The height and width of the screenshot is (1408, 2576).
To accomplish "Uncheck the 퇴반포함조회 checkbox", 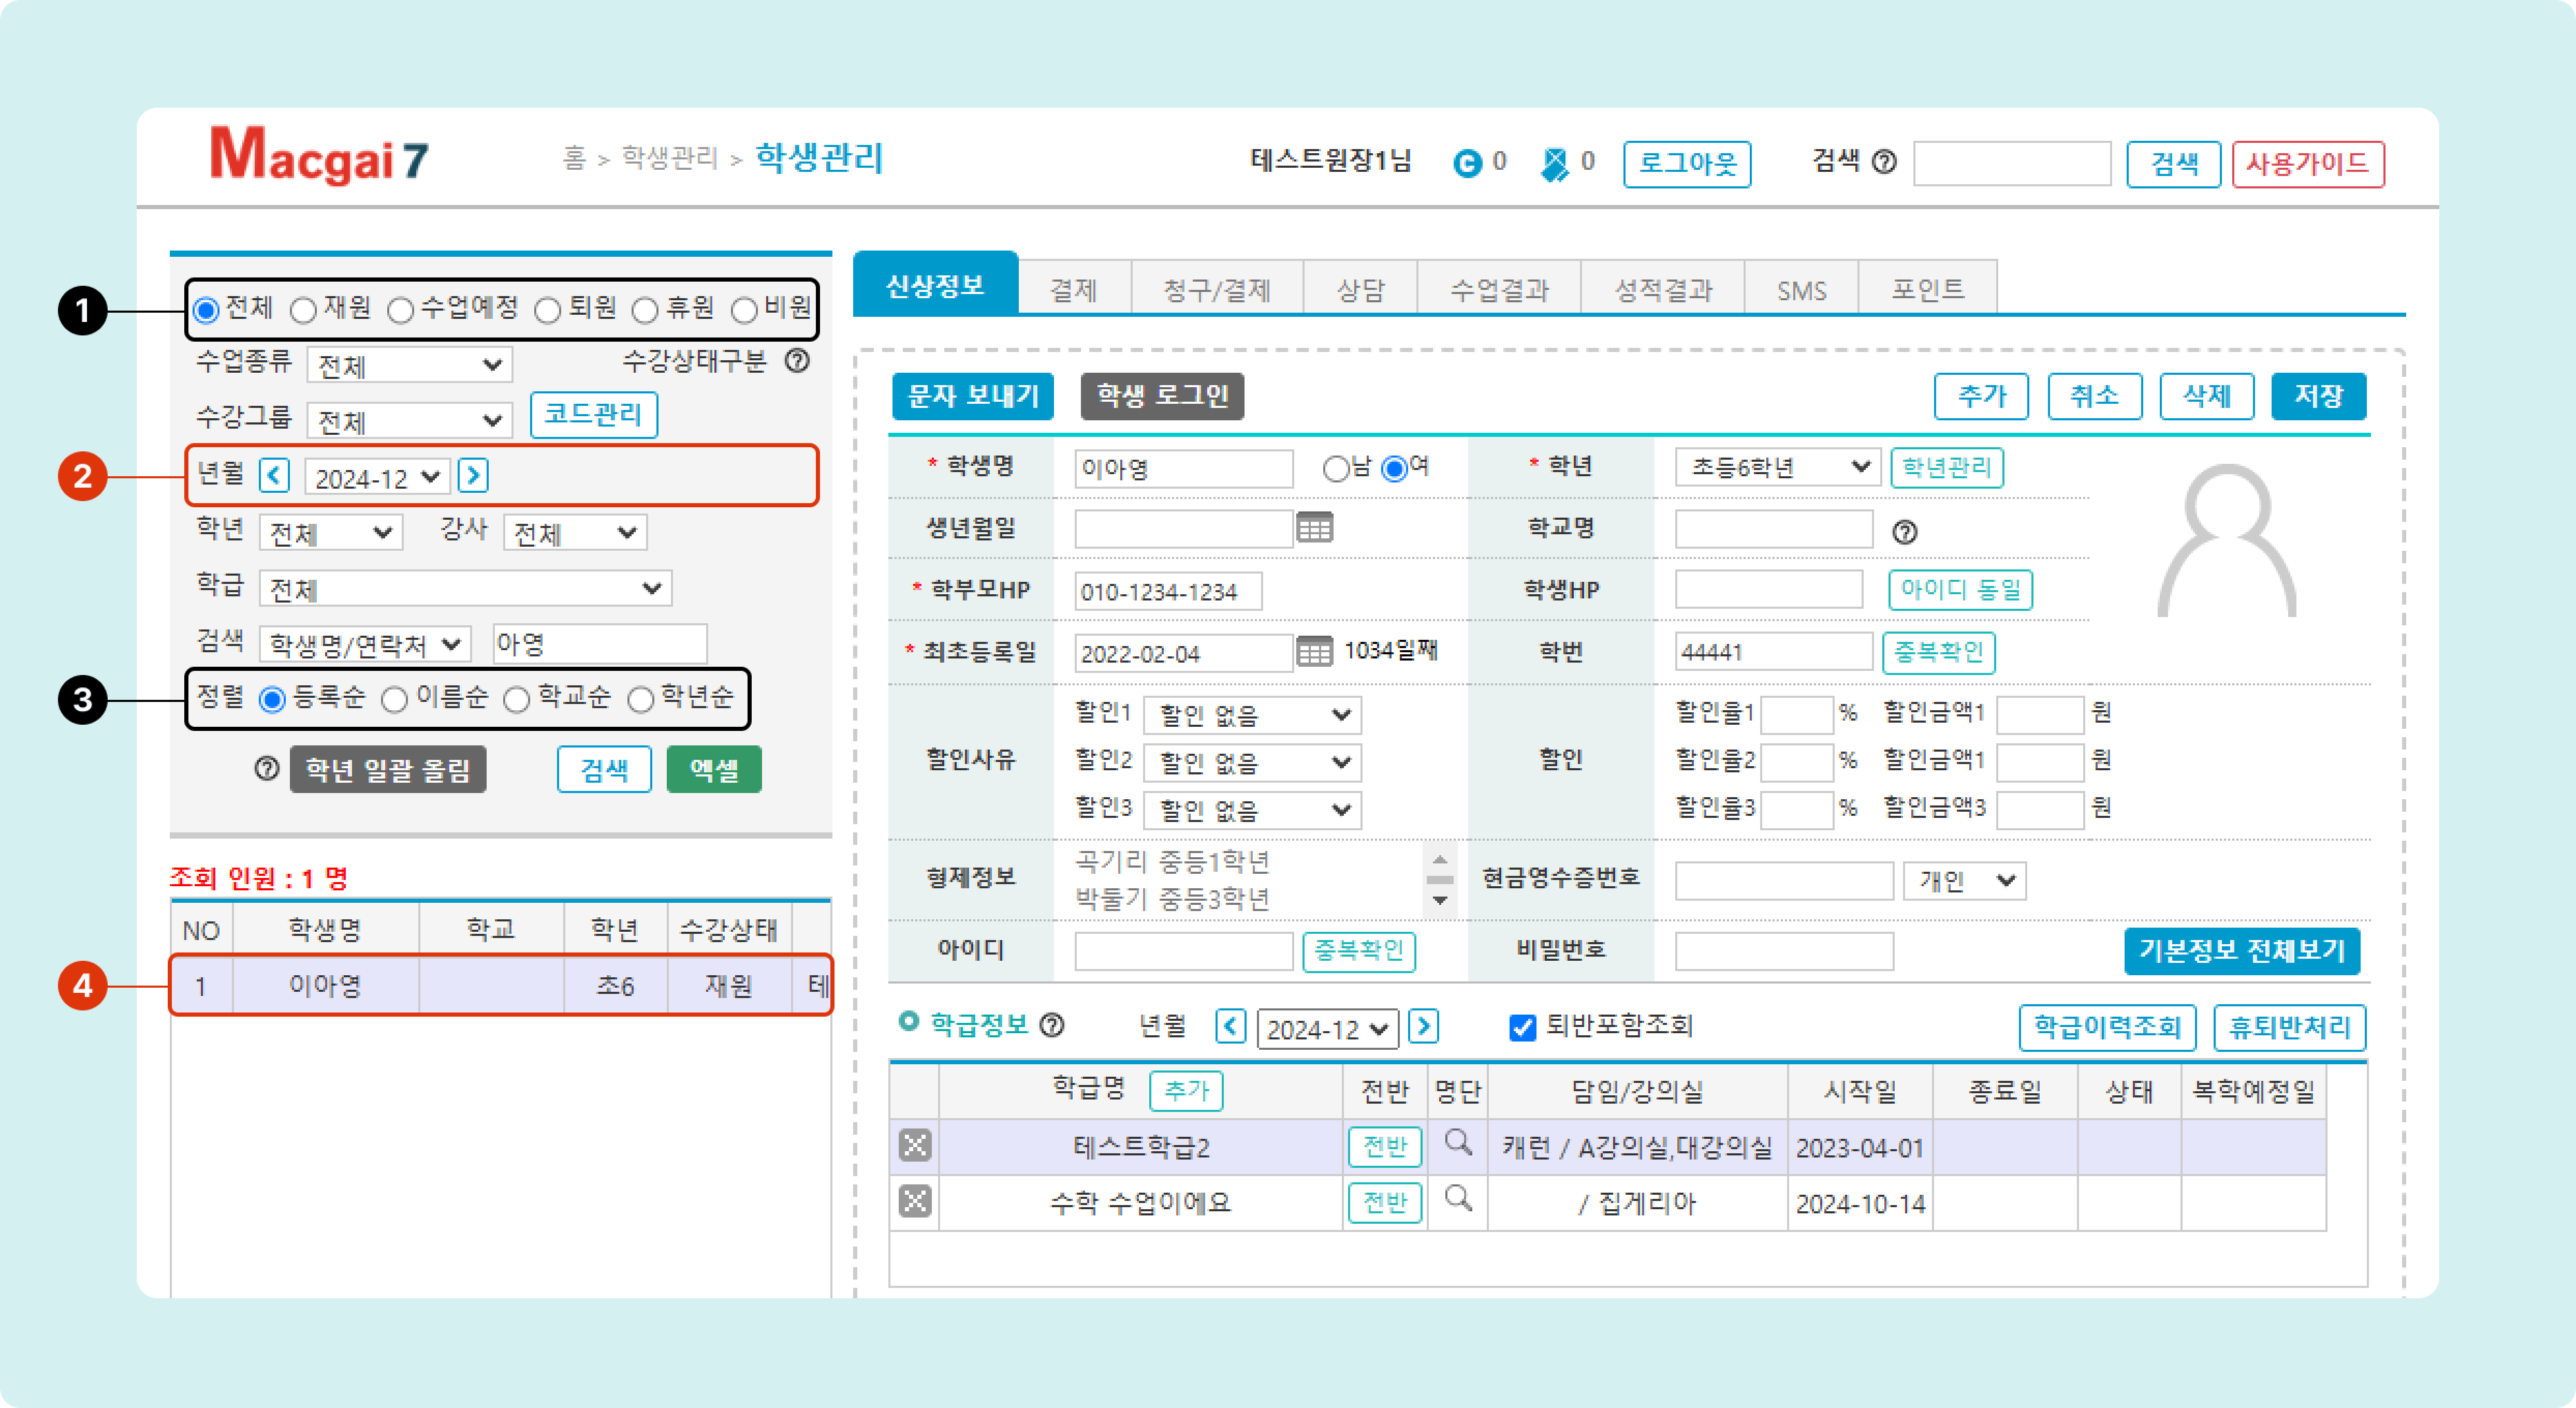I will pyautogui.click(x=1521, y=1027).
